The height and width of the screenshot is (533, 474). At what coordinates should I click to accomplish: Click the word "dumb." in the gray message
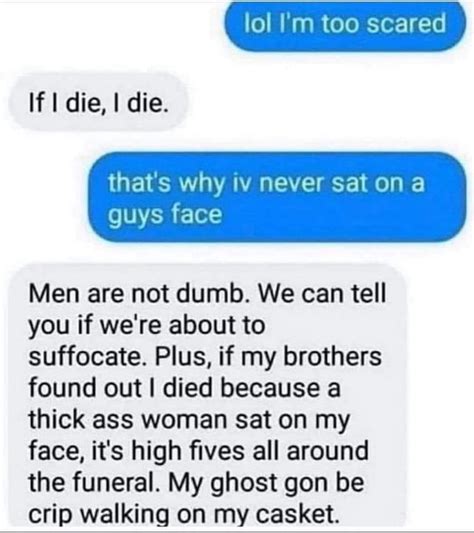point(214,293)
